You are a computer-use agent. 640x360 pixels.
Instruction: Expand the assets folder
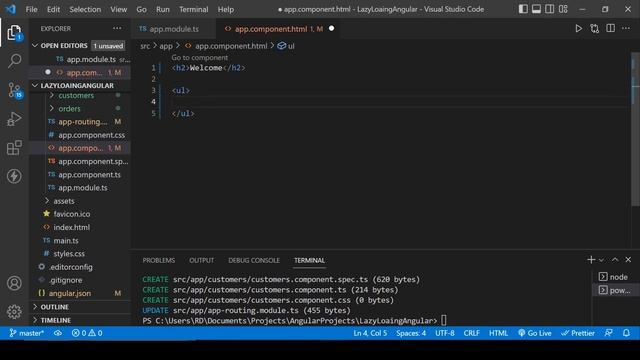pos(64,201)
